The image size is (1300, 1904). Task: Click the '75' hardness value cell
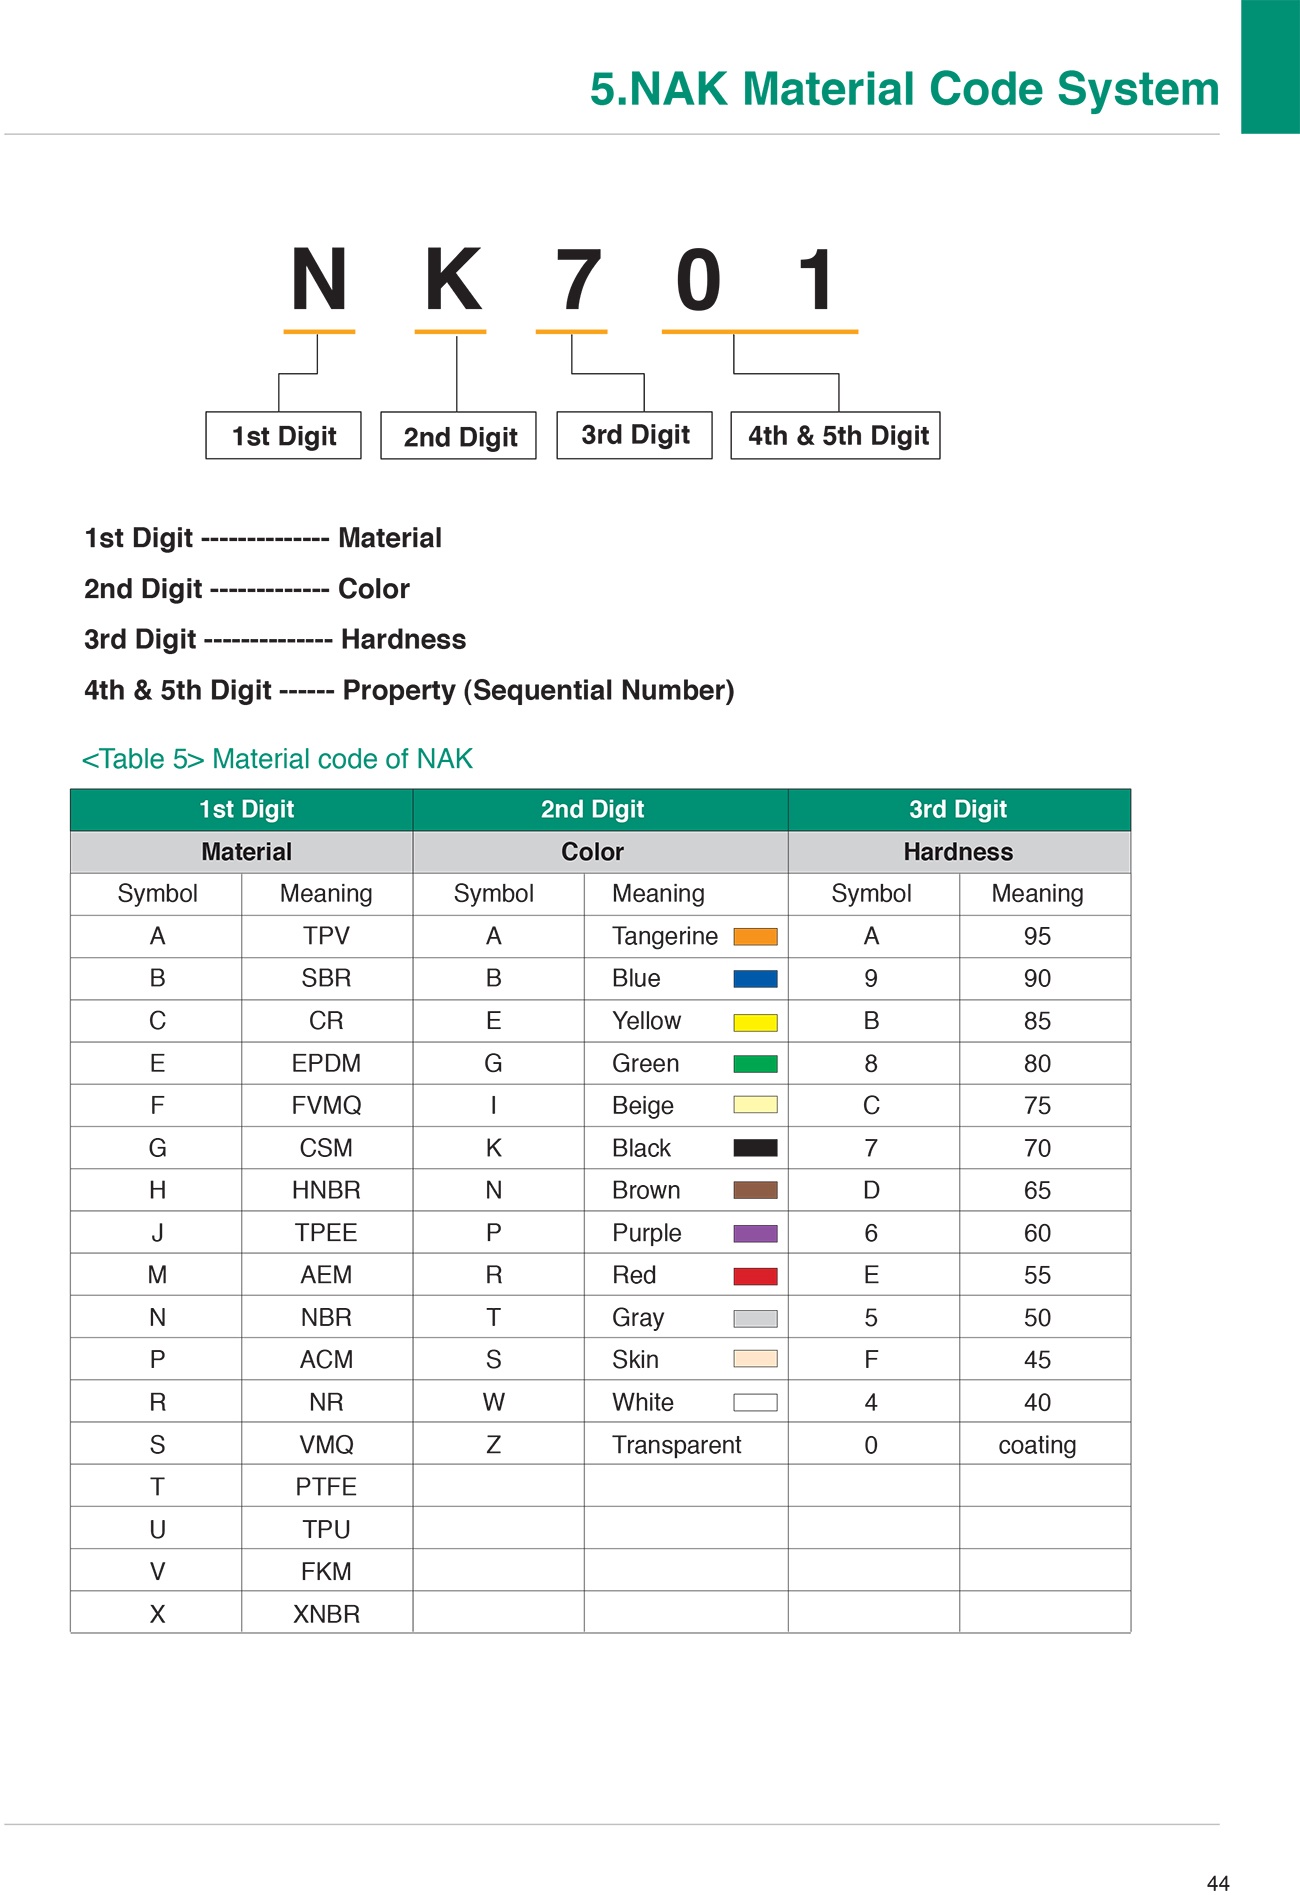[x=1045, y=1106]
